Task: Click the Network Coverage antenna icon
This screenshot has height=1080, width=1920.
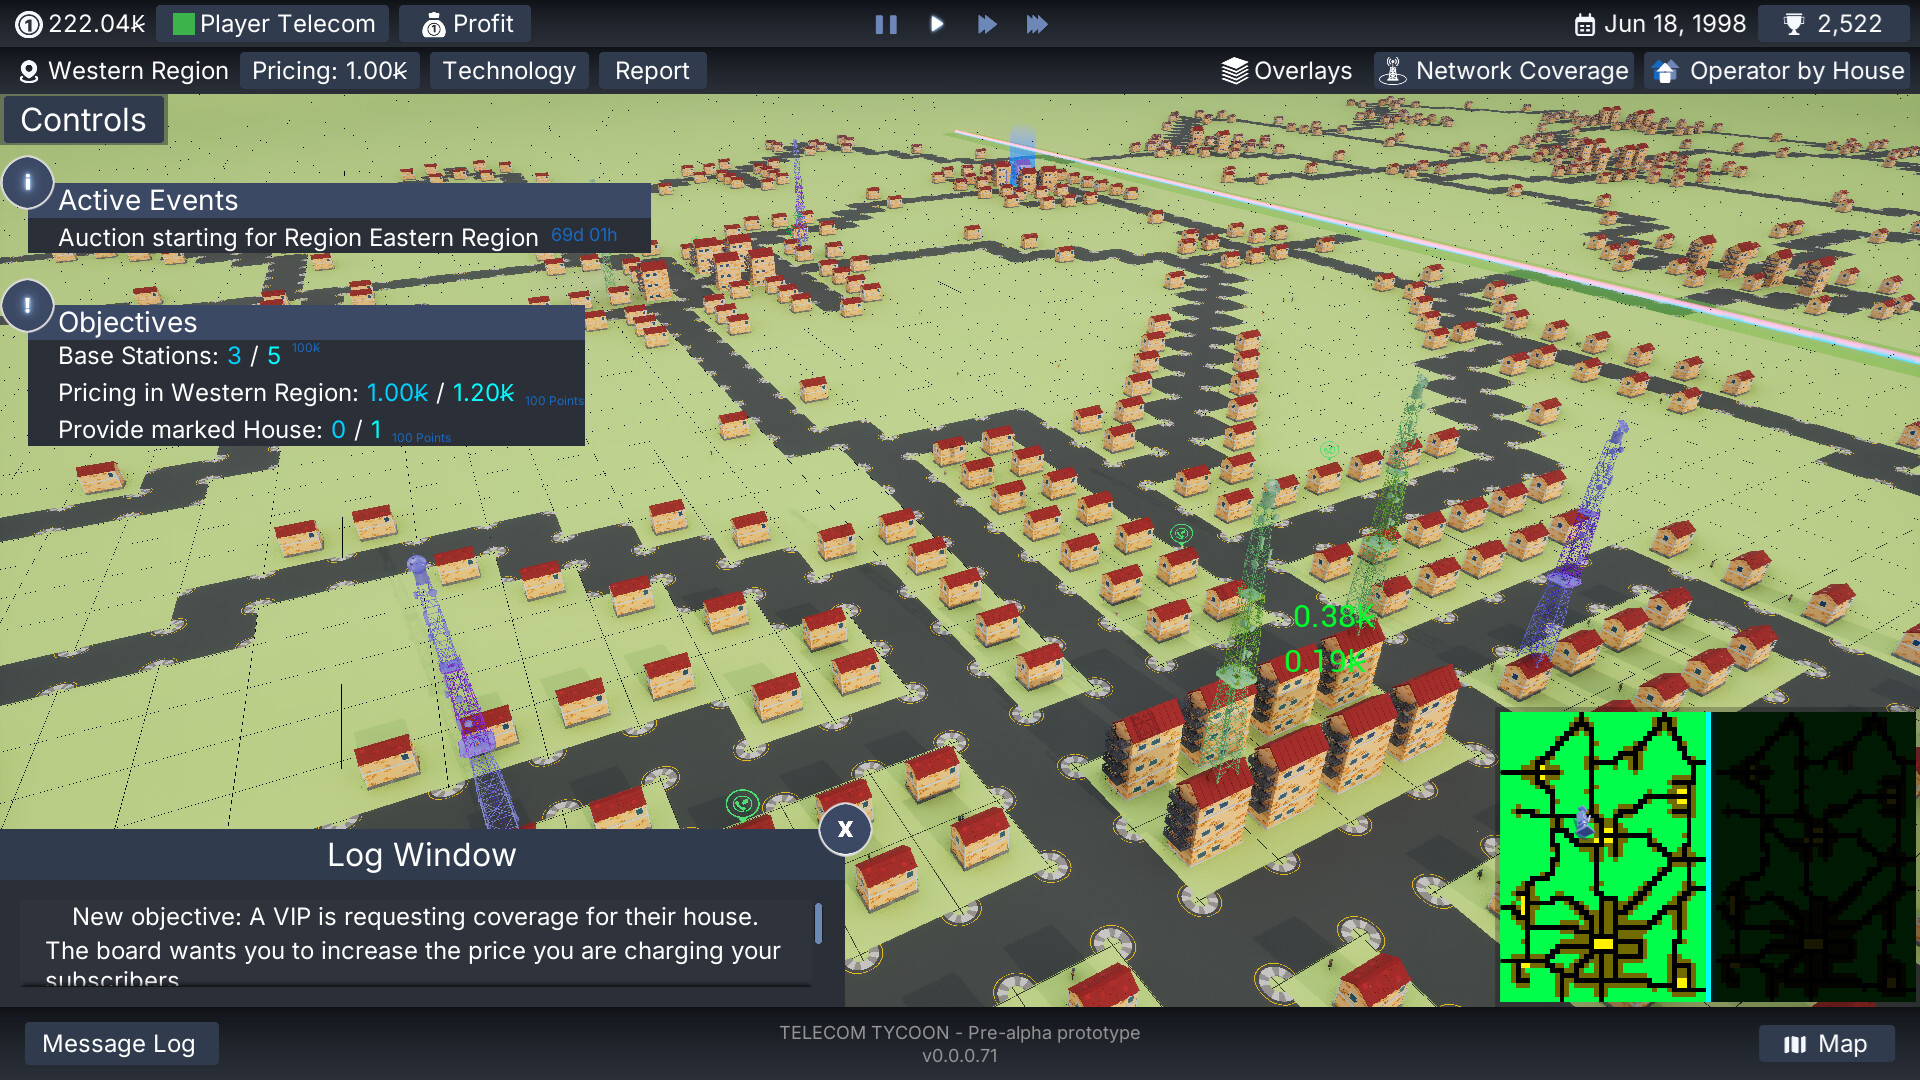Action: (1393, 70)
